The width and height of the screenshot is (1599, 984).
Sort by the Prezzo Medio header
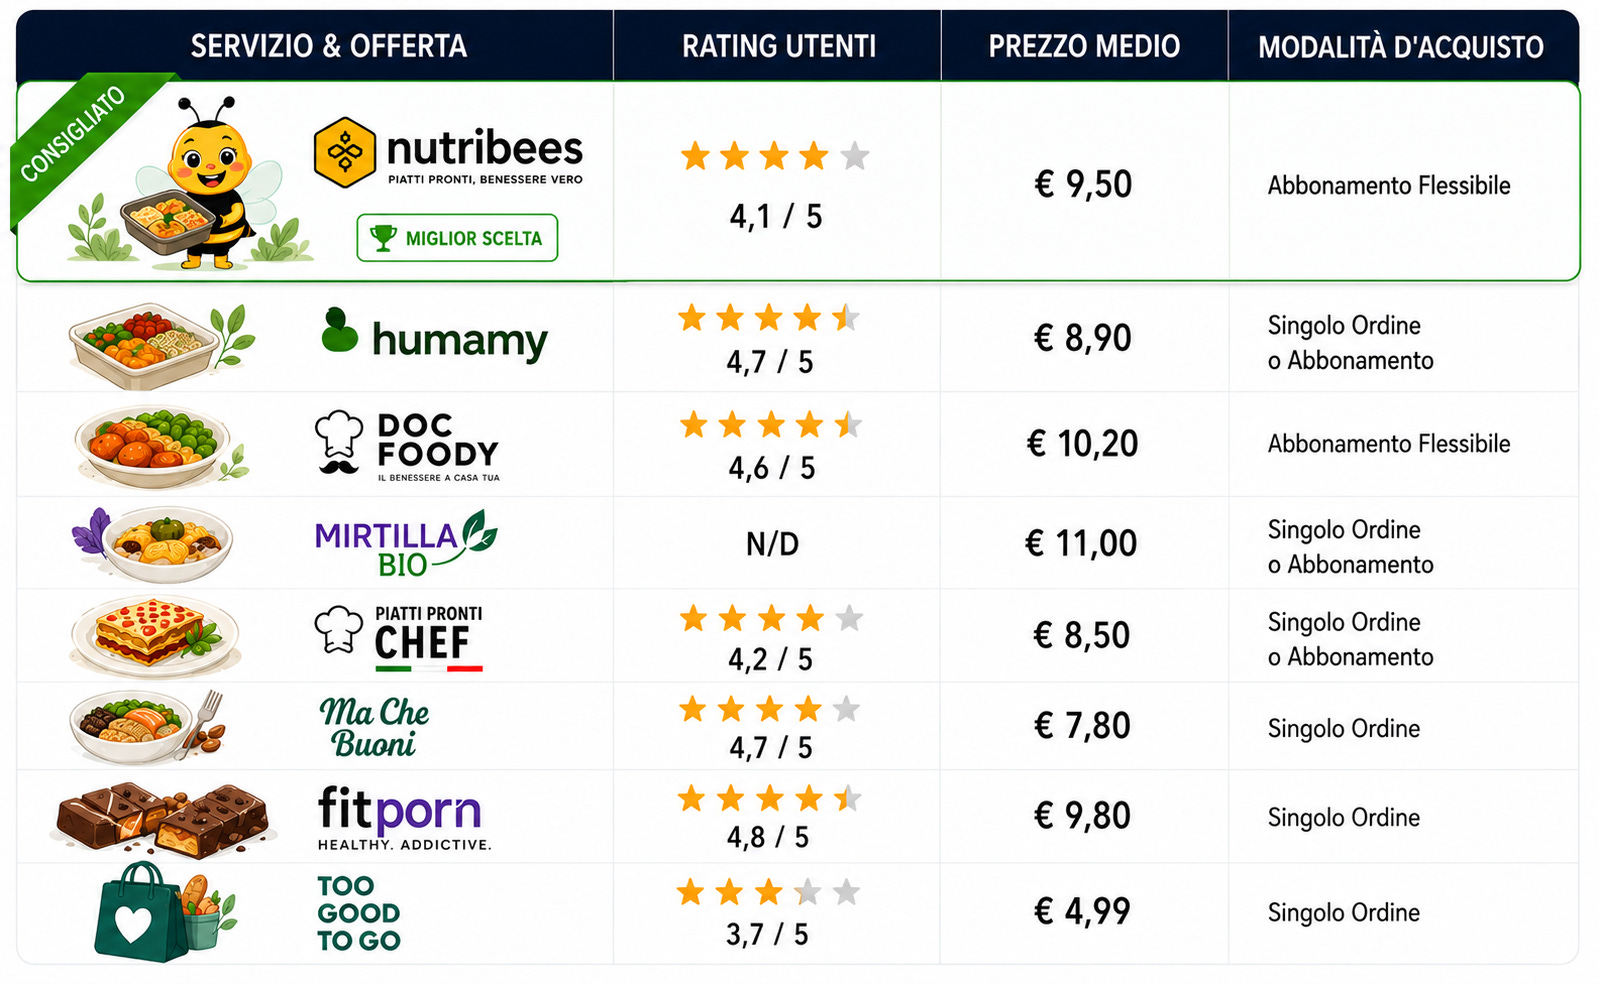pos(1085,46)
